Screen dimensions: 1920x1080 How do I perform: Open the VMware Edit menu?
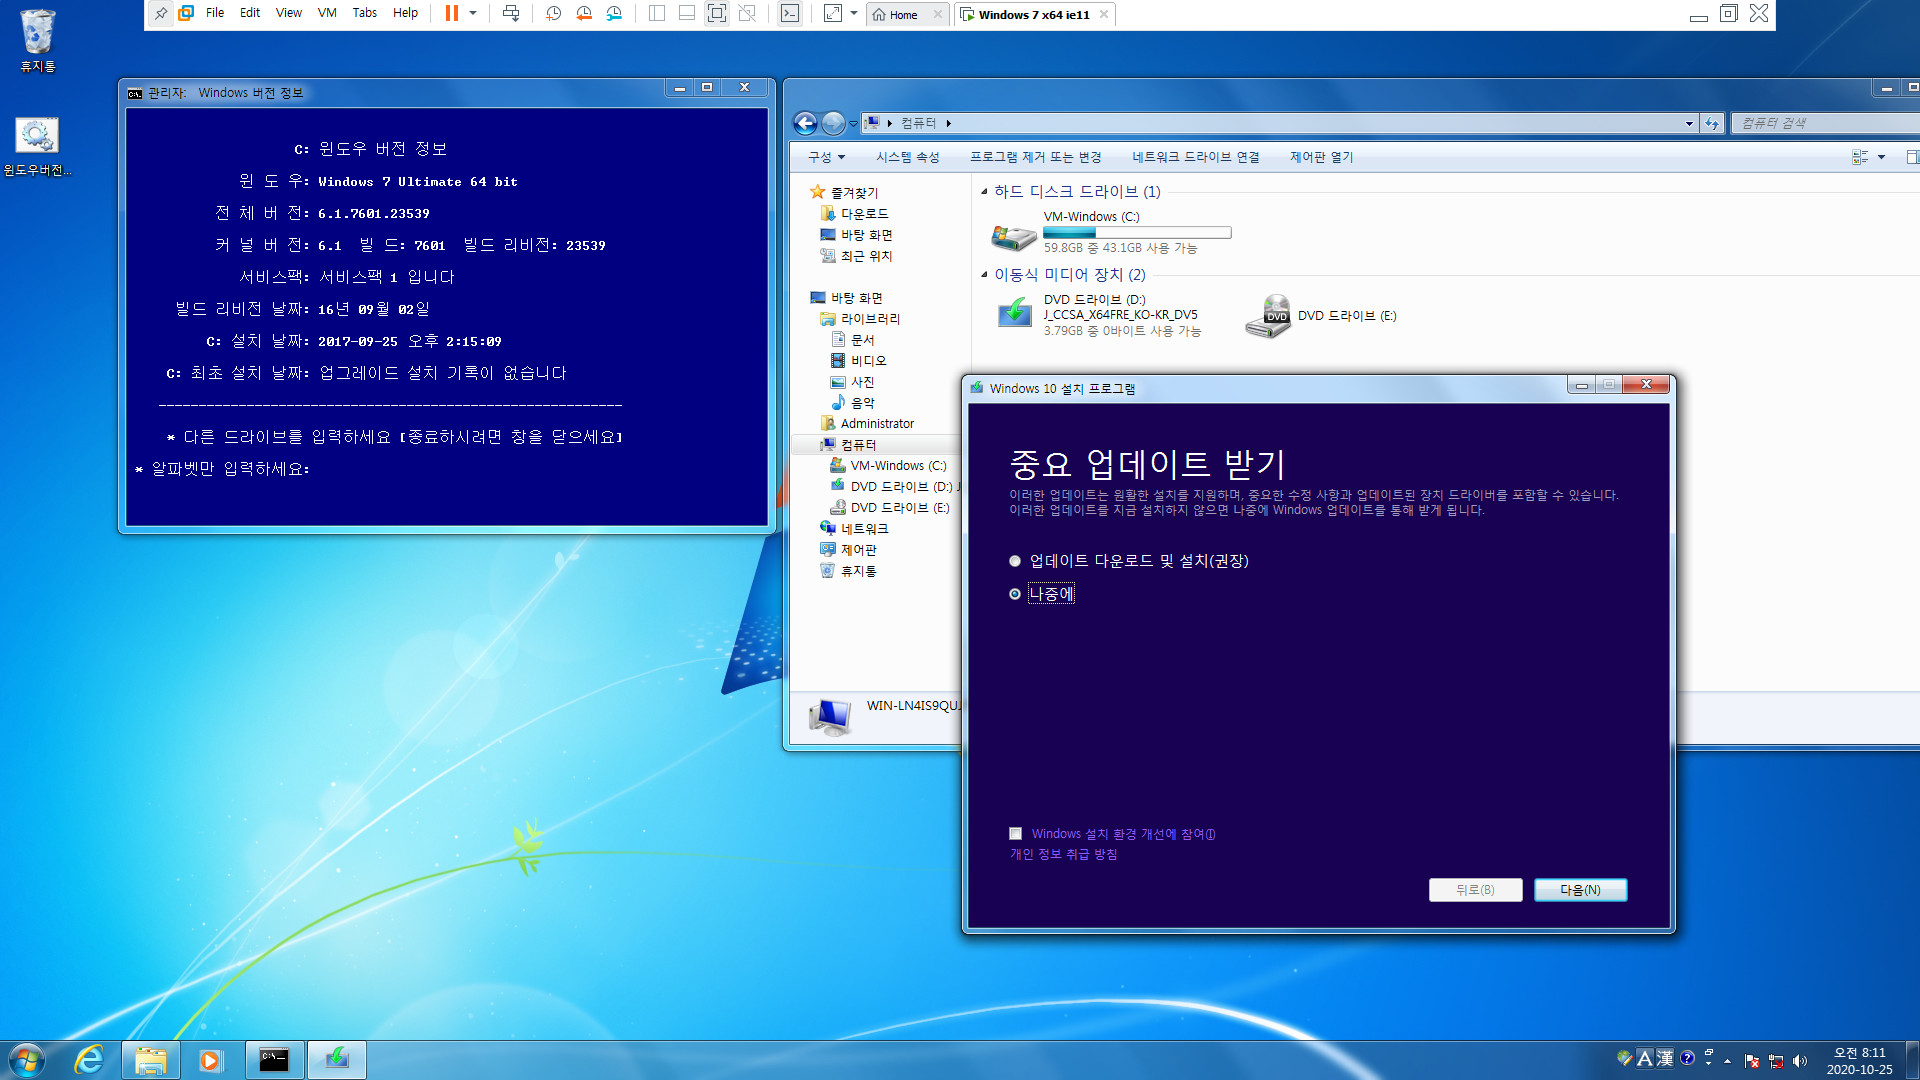coord(250,13)
